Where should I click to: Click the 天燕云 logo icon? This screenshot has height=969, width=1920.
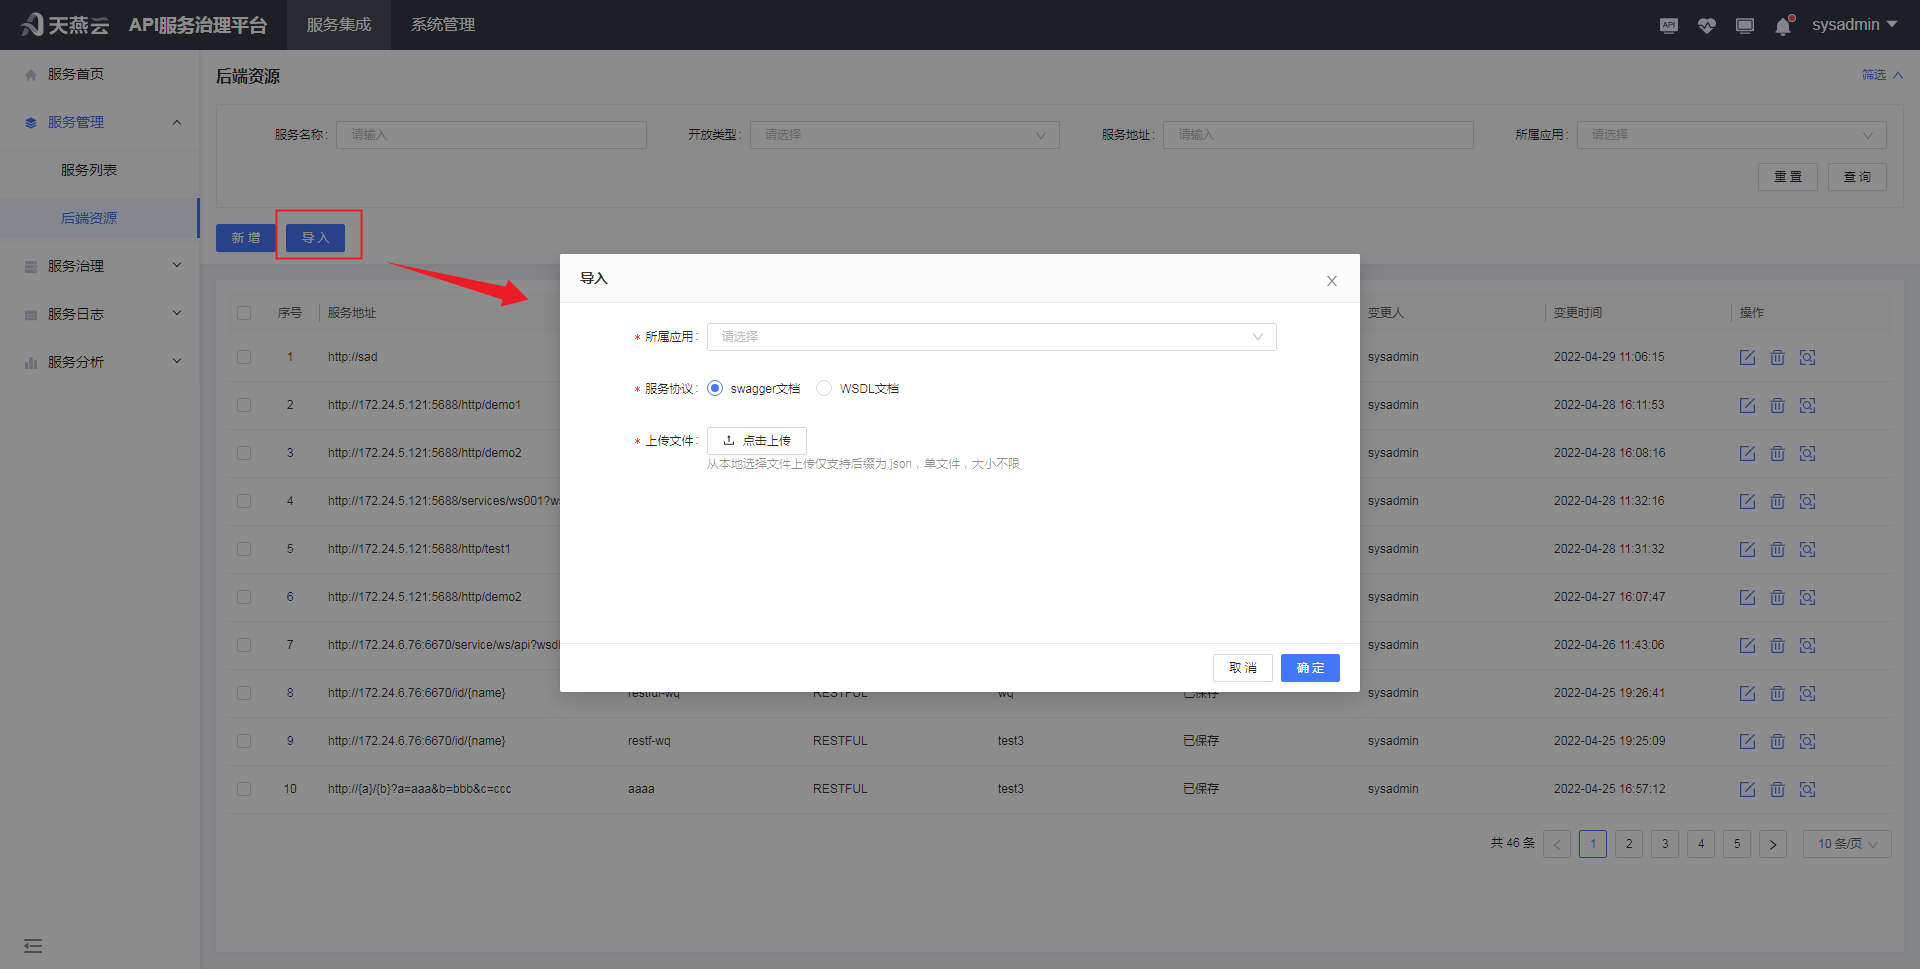coord(32,24)
